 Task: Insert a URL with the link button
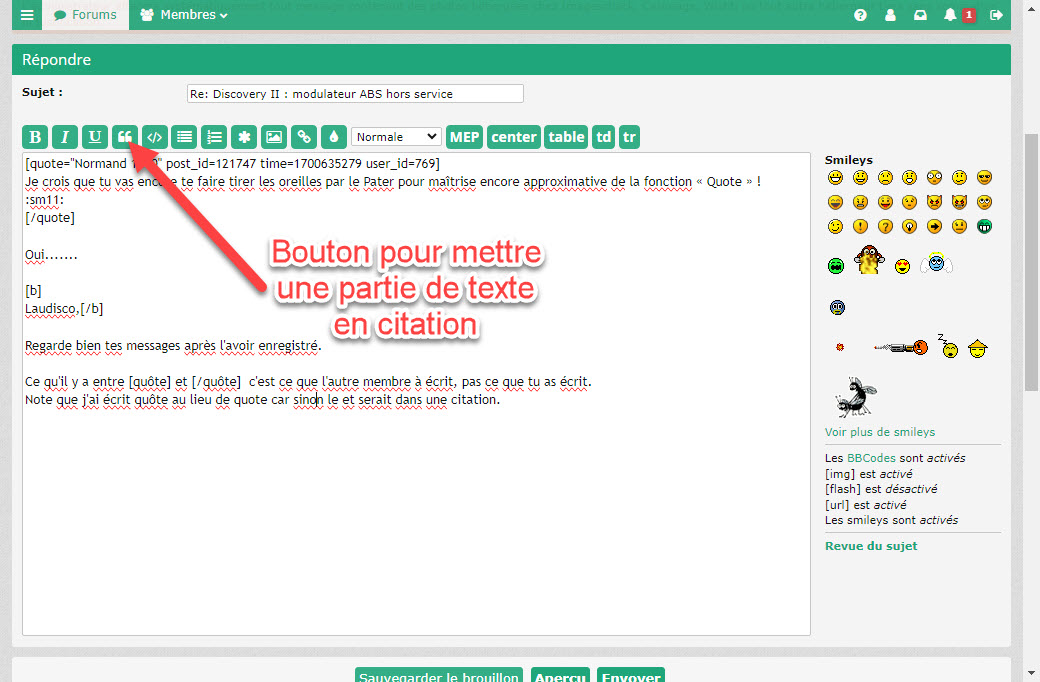pyautogui.click(x=303, y=137)
